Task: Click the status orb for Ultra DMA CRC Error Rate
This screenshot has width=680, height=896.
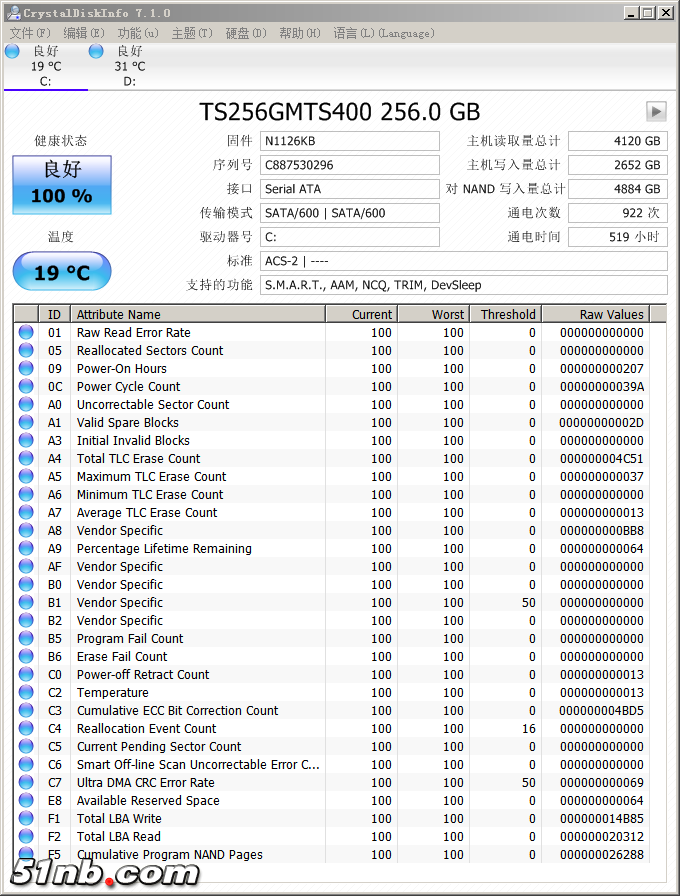Action: pos(26,782)
